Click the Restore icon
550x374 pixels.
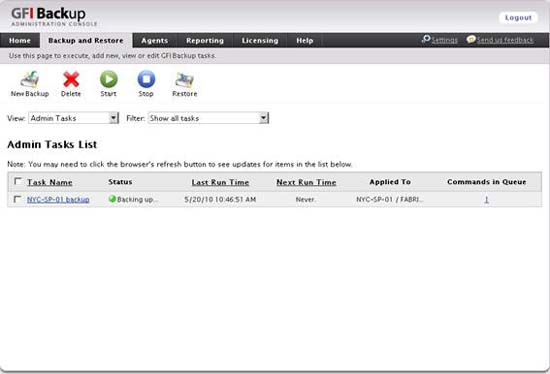[185, 80]
